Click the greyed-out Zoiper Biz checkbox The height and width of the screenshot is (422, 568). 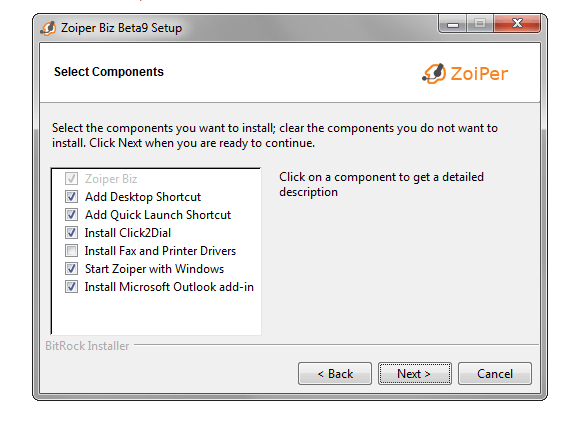click(71, 179)
